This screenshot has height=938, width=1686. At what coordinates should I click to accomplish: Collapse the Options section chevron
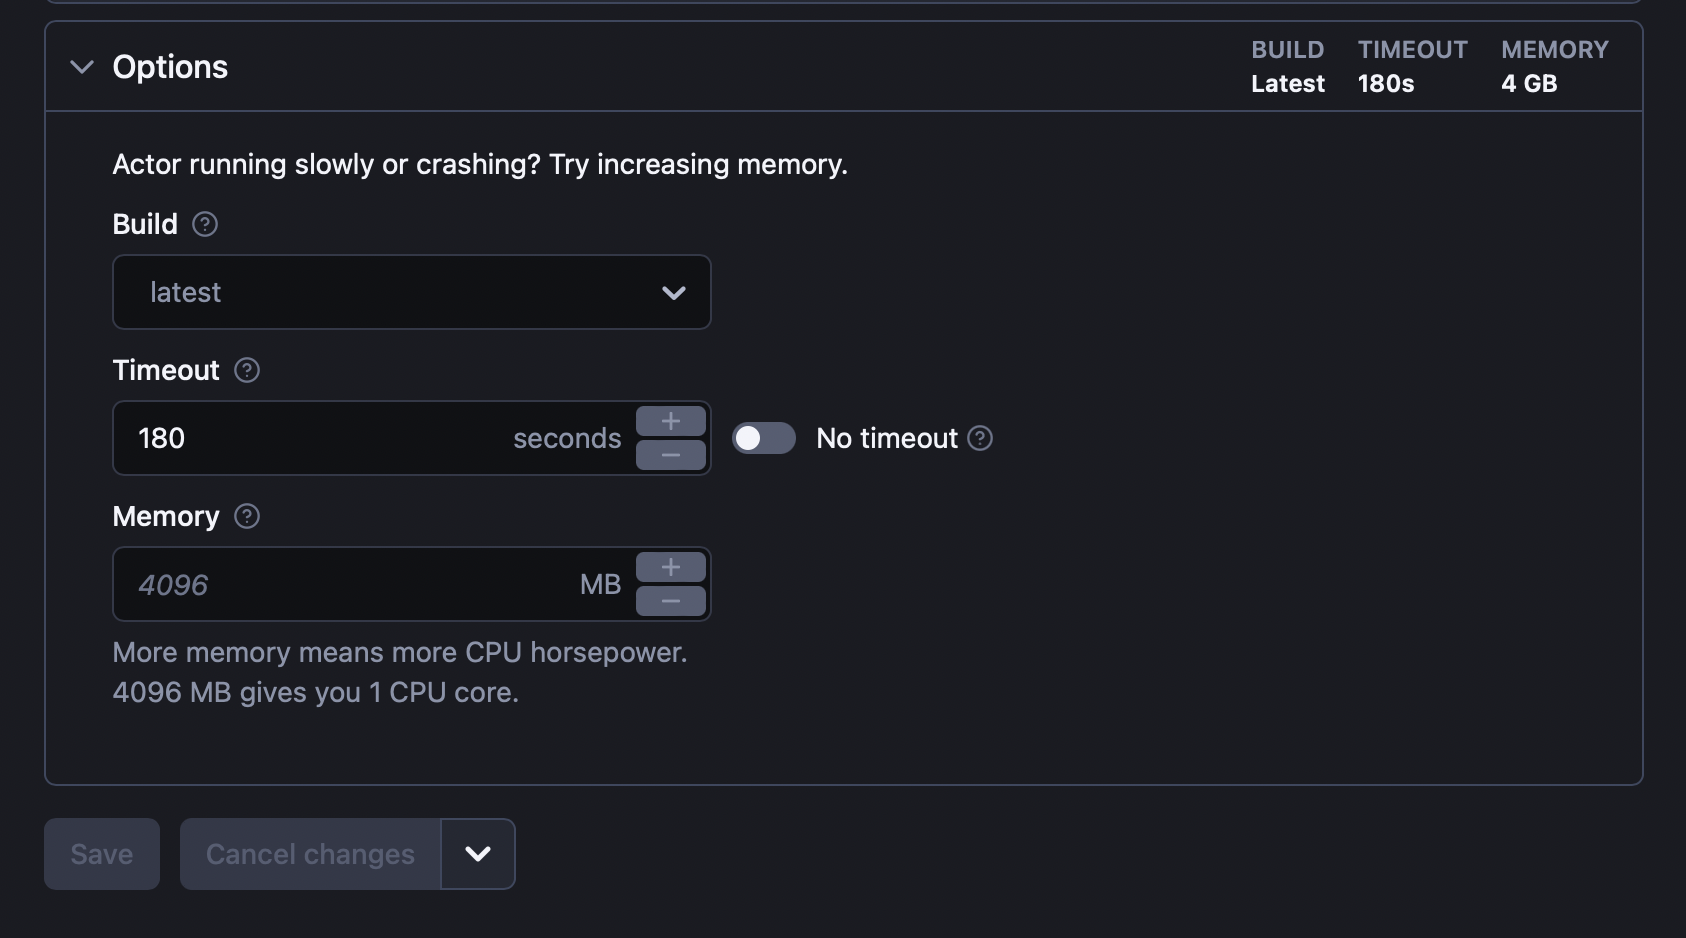coord(82,67)
